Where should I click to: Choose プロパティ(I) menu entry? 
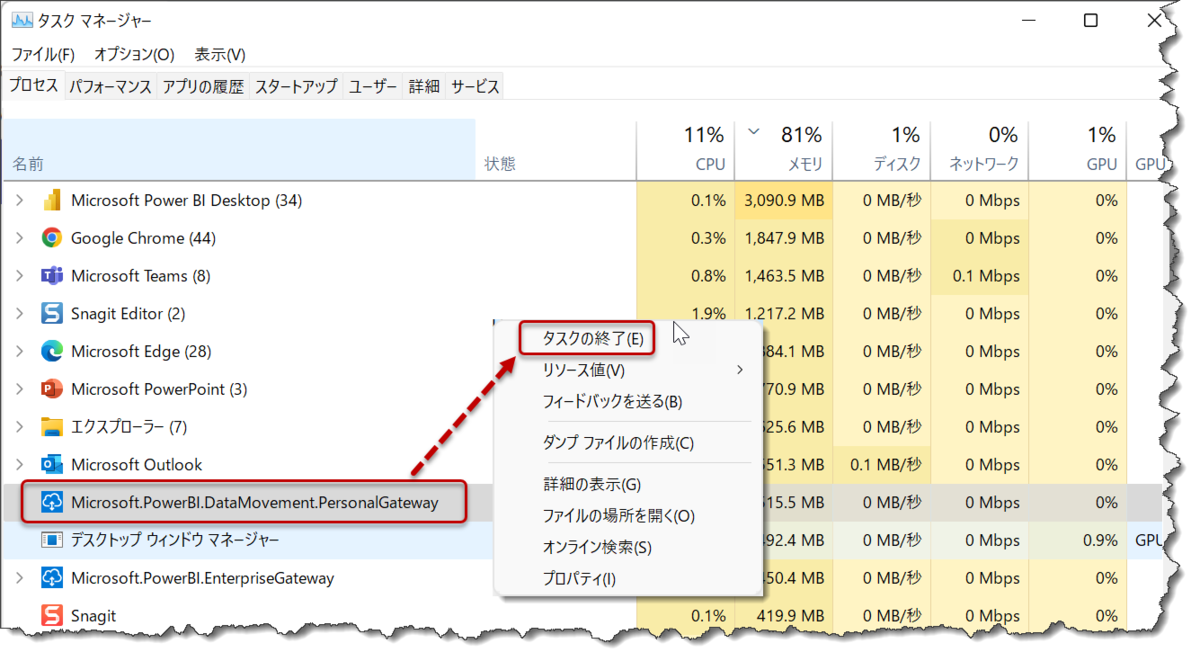(579, 579)
